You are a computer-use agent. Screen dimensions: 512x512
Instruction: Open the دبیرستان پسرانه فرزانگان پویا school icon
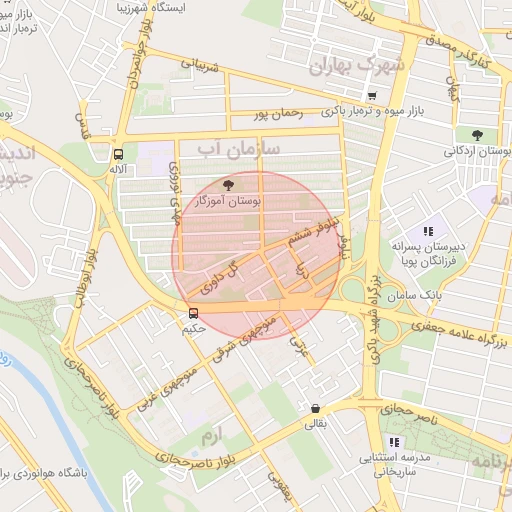428,231
